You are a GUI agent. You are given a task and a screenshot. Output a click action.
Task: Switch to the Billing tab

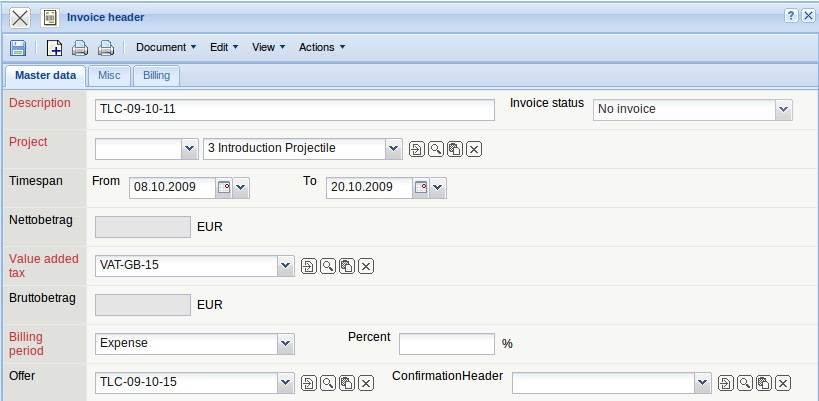[x=156, y=75]
